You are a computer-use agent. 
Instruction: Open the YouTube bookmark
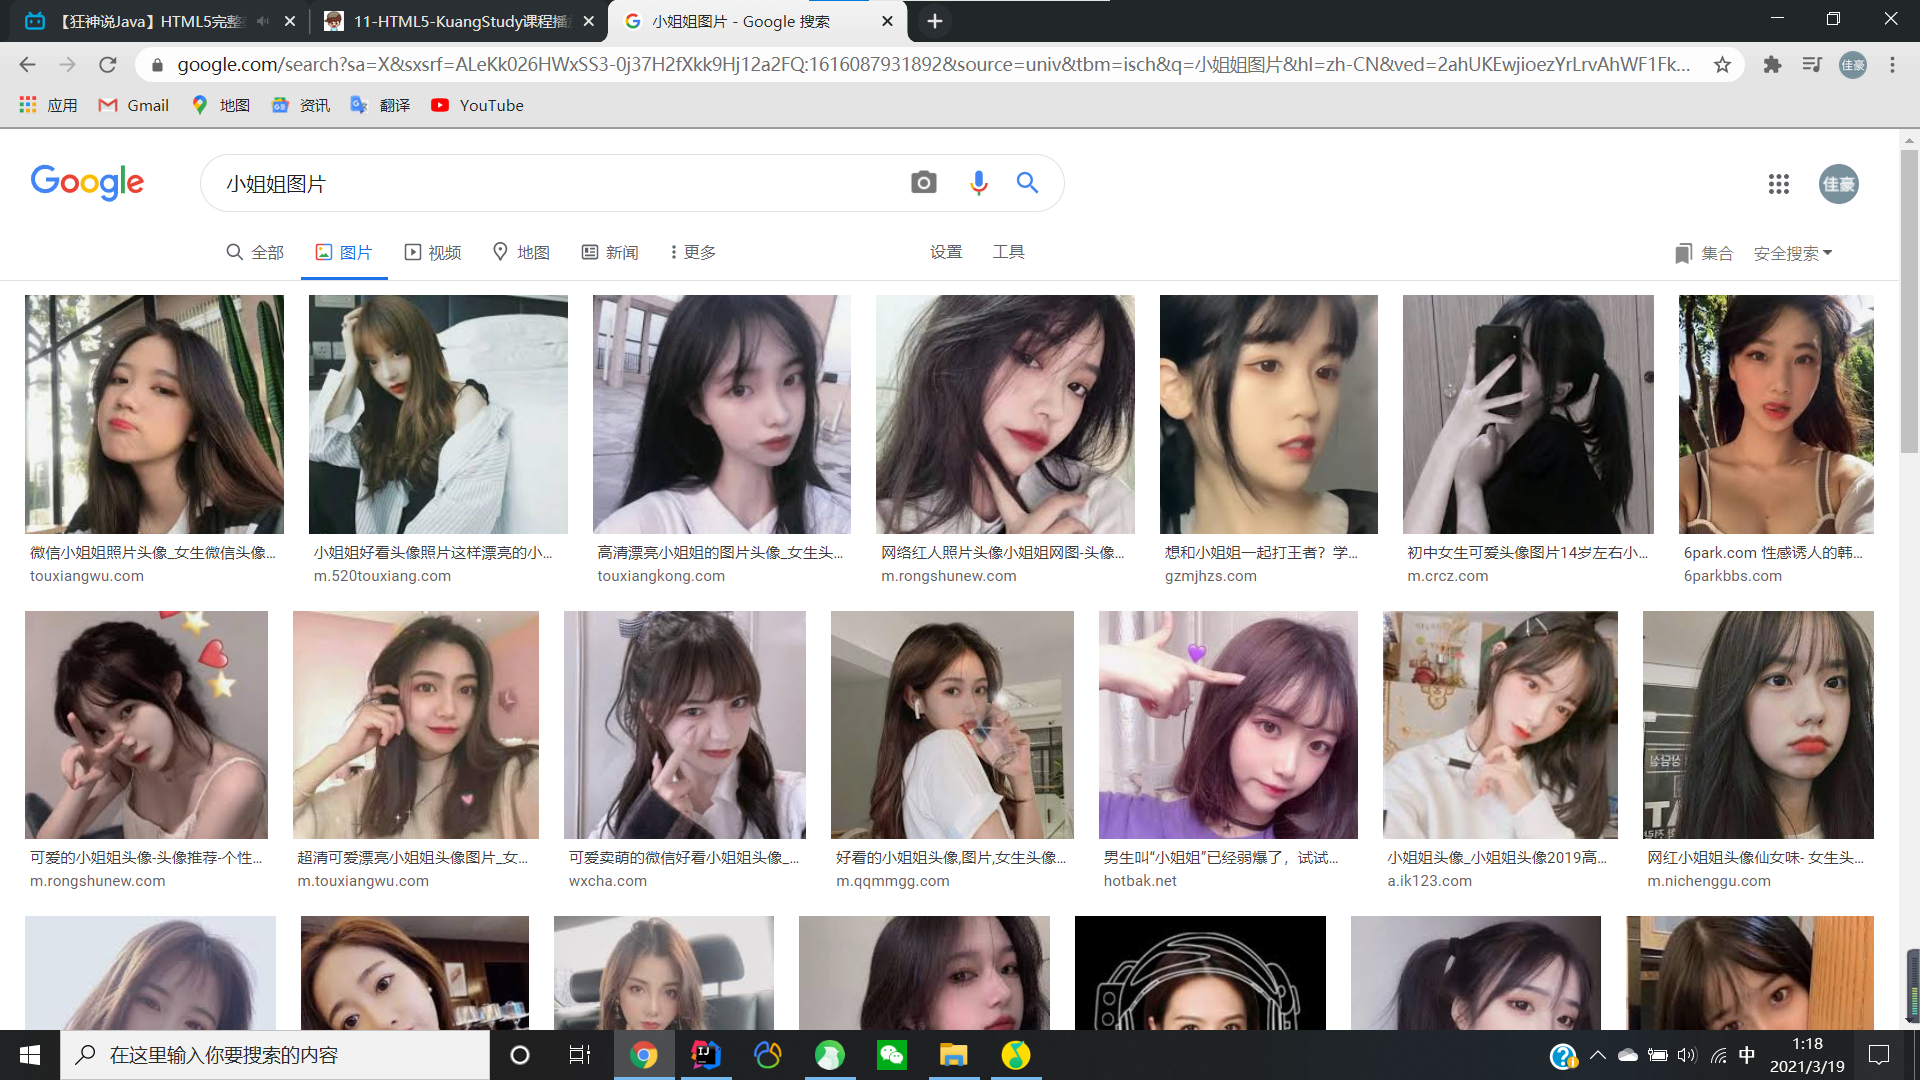[x=477, y=105]
